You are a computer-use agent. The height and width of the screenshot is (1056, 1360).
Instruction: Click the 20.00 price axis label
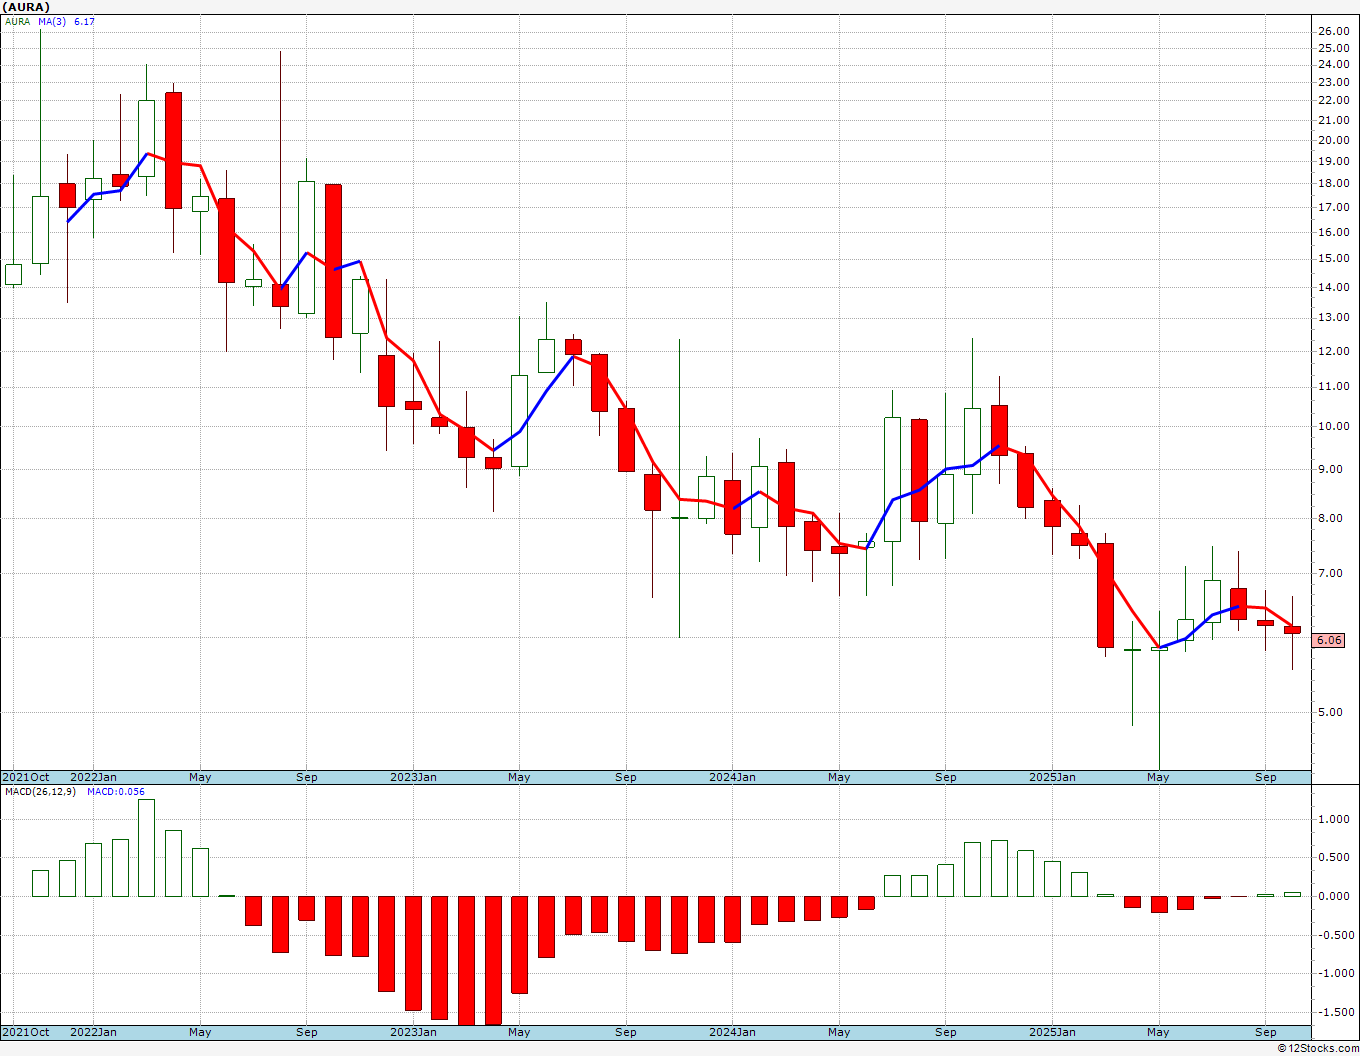pos(1333,141)
